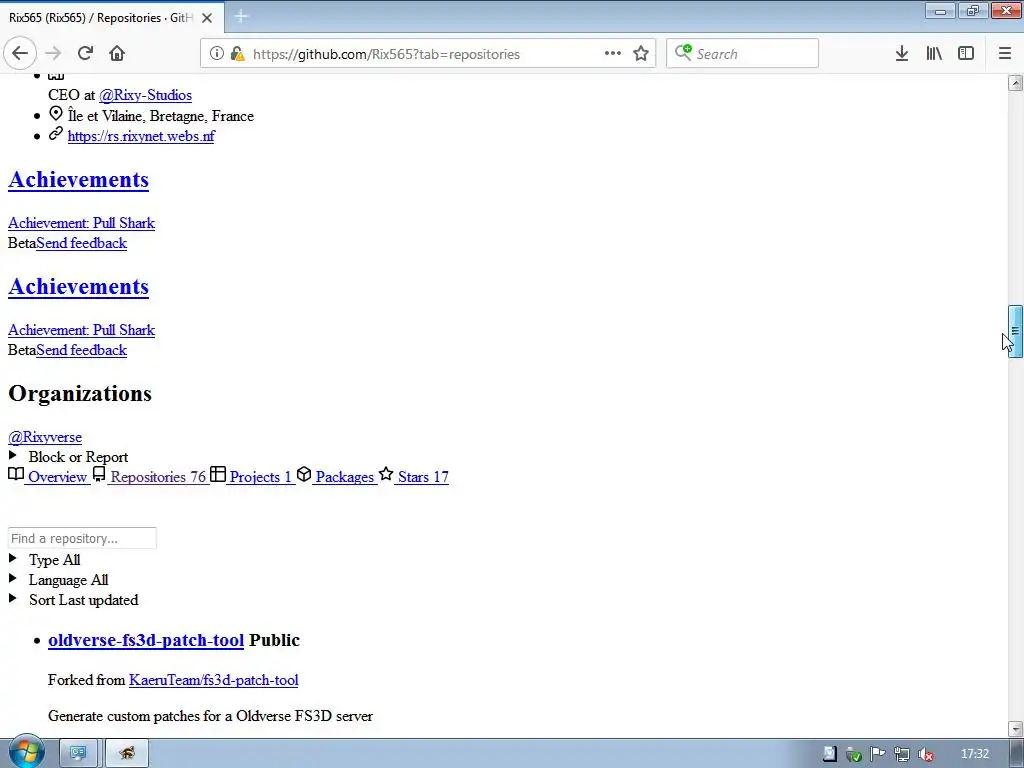Open the first Achievements heading link
Viewport: 1024px width, 768px height.
pyautogui.click(x=78, y=180)
